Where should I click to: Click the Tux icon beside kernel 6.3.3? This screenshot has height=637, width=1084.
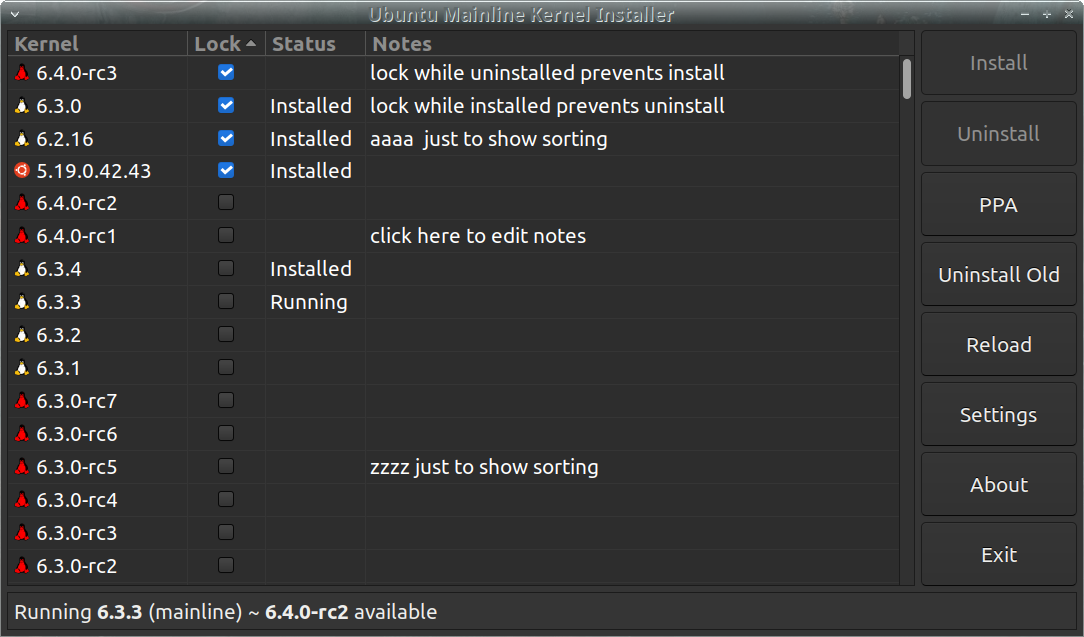[x=22, y=302]
